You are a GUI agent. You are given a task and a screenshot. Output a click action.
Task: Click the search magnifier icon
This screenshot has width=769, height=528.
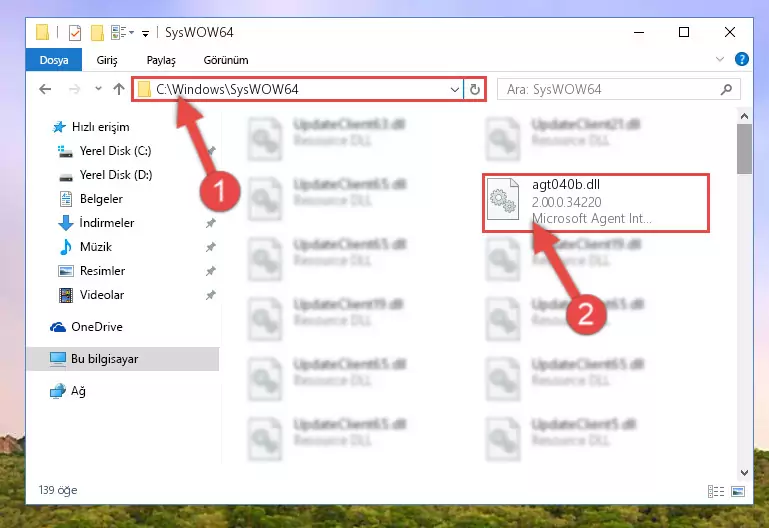click(x=726, y=89)
